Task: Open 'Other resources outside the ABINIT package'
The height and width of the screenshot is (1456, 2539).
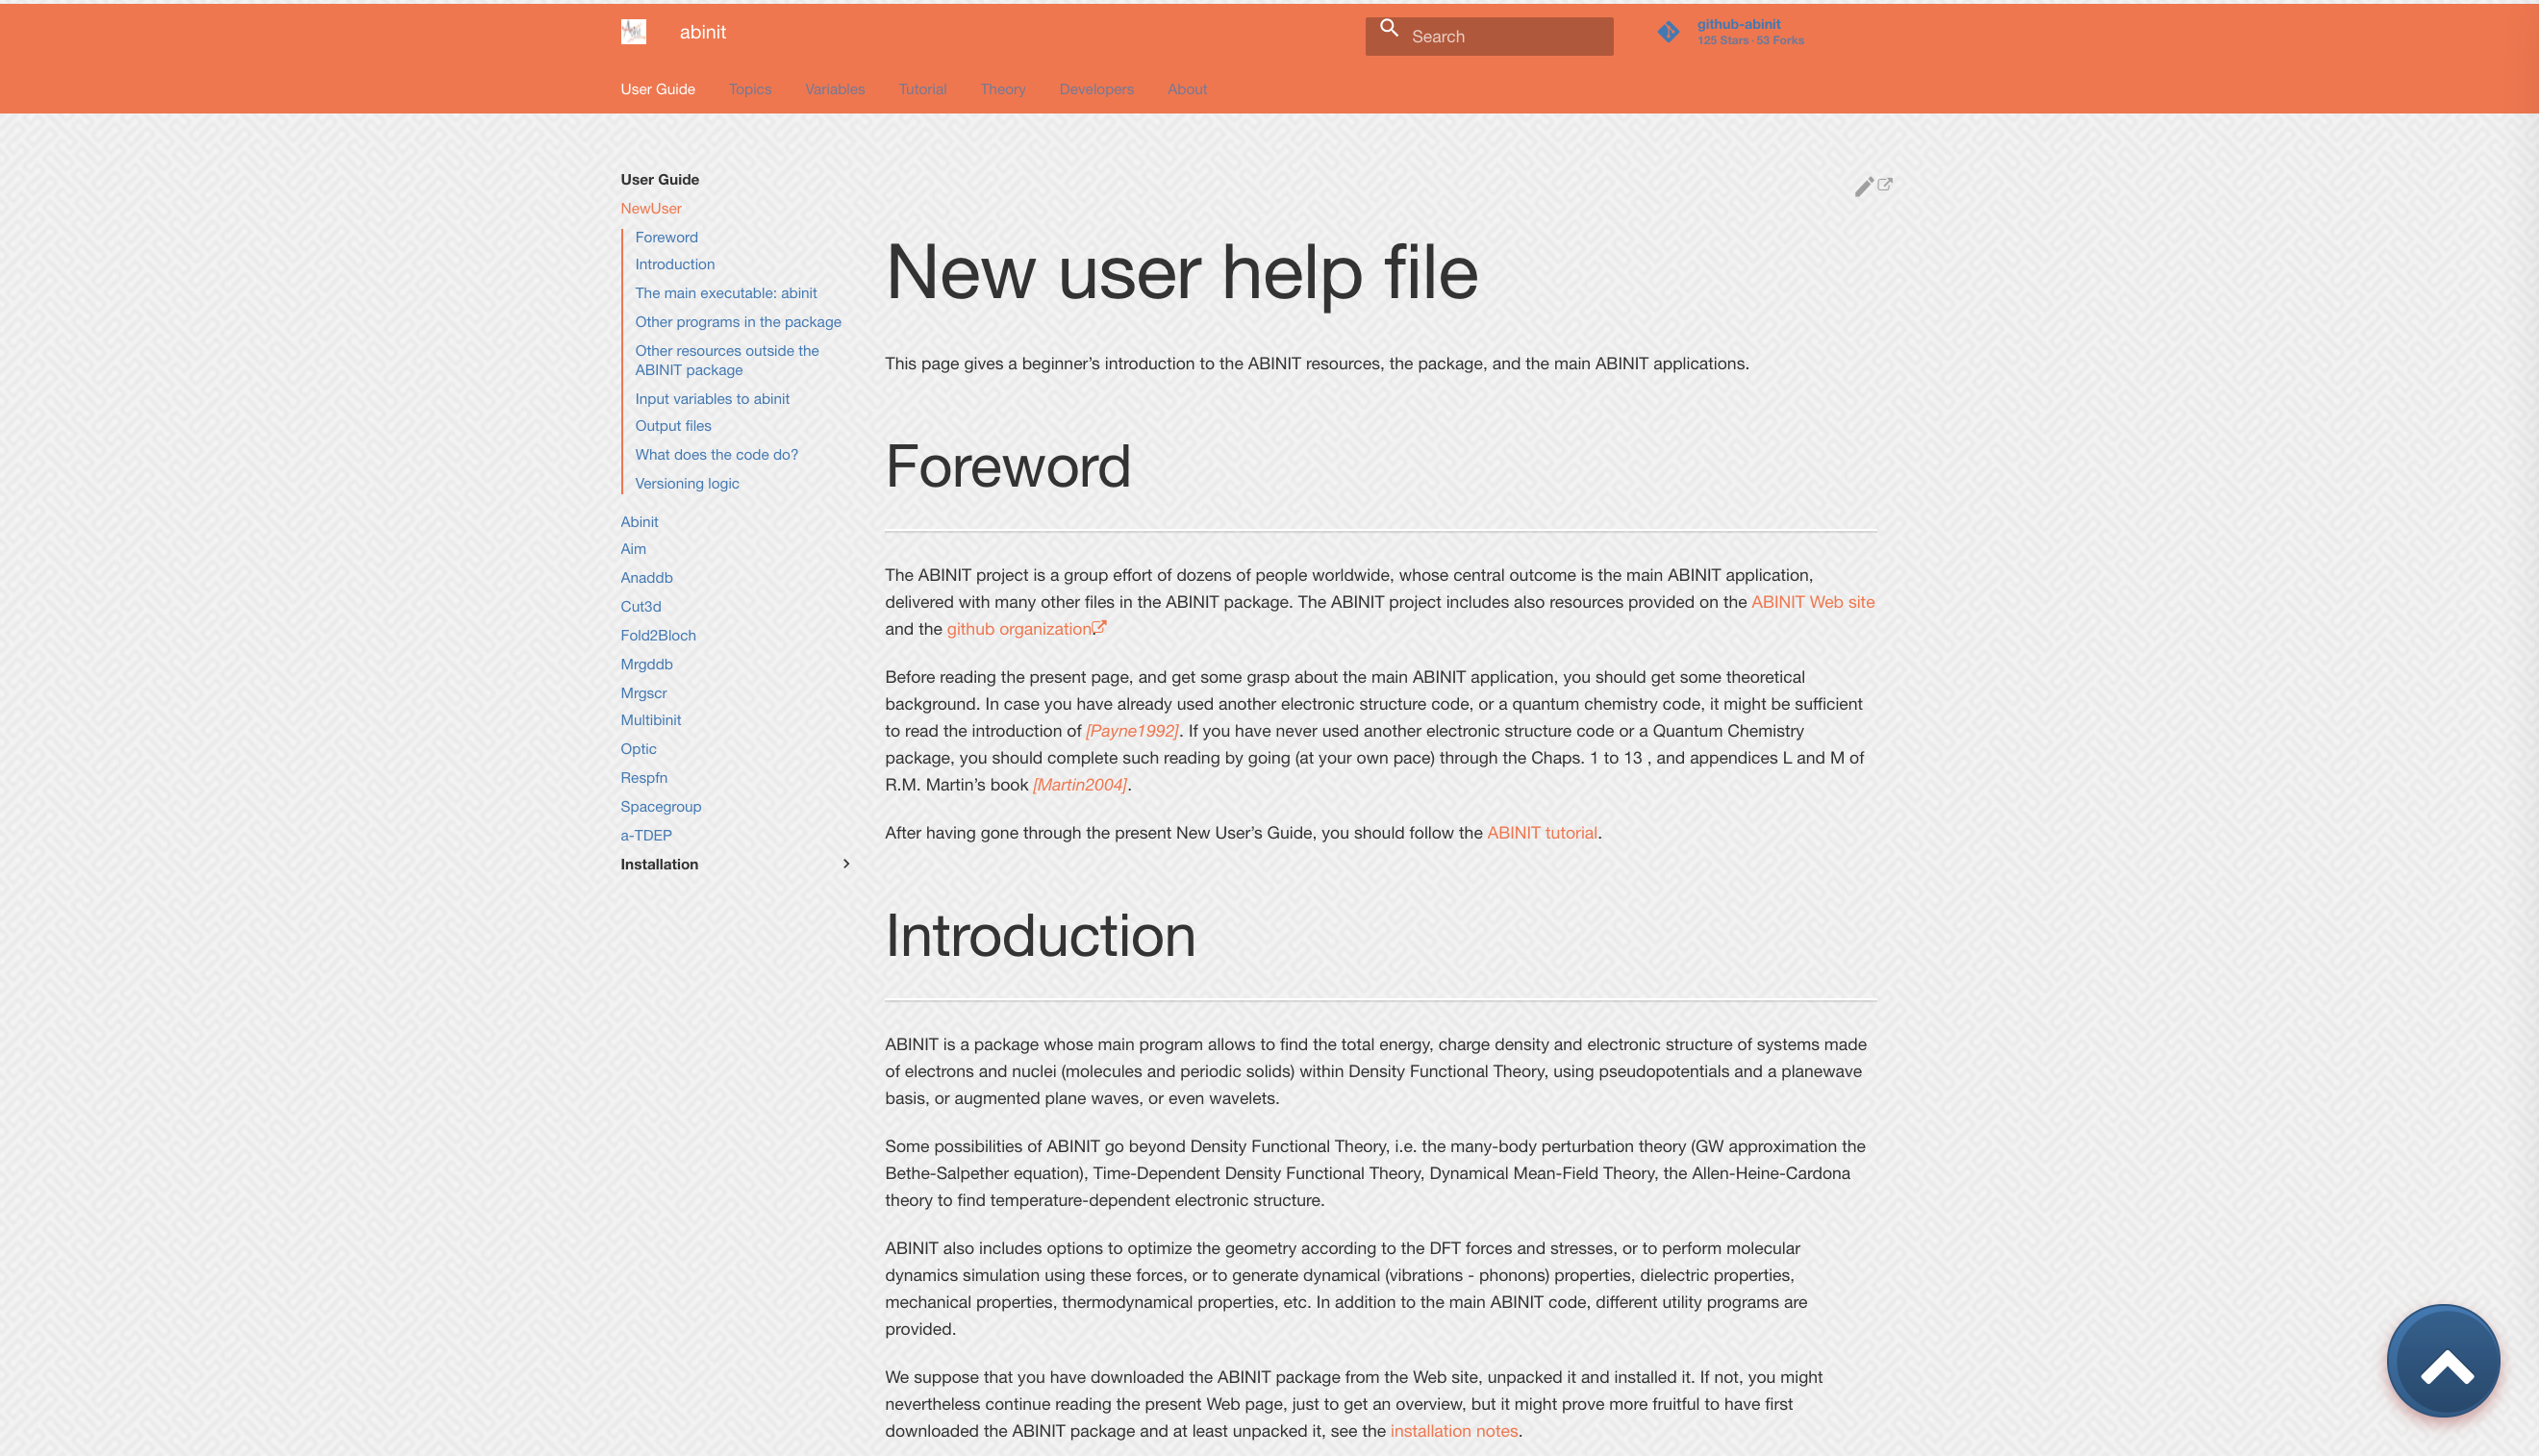Action: coord(727,360)
